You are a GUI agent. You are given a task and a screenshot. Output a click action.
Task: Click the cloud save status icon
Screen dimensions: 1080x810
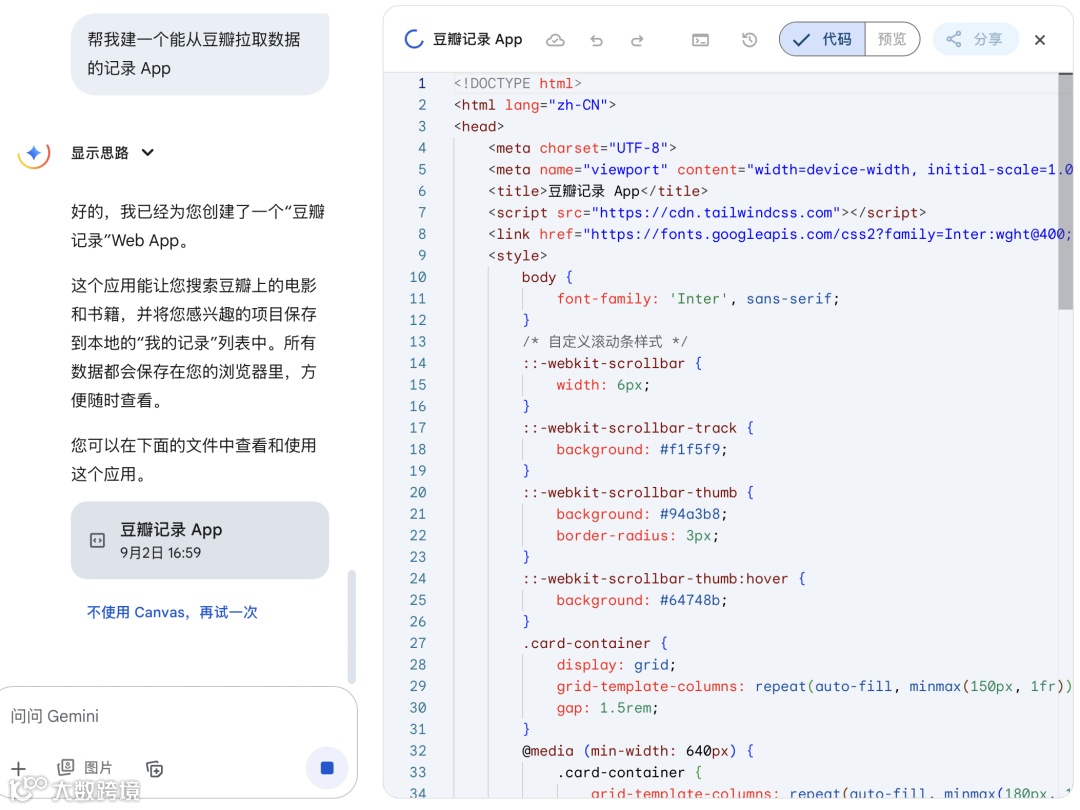coord(555,41)
